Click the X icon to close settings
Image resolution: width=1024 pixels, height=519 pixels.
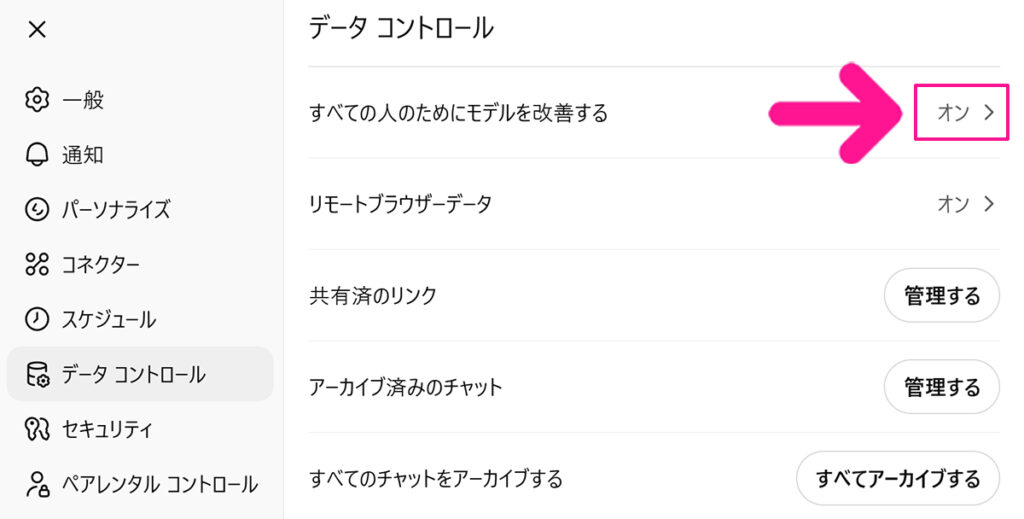(x=37, y=30)
